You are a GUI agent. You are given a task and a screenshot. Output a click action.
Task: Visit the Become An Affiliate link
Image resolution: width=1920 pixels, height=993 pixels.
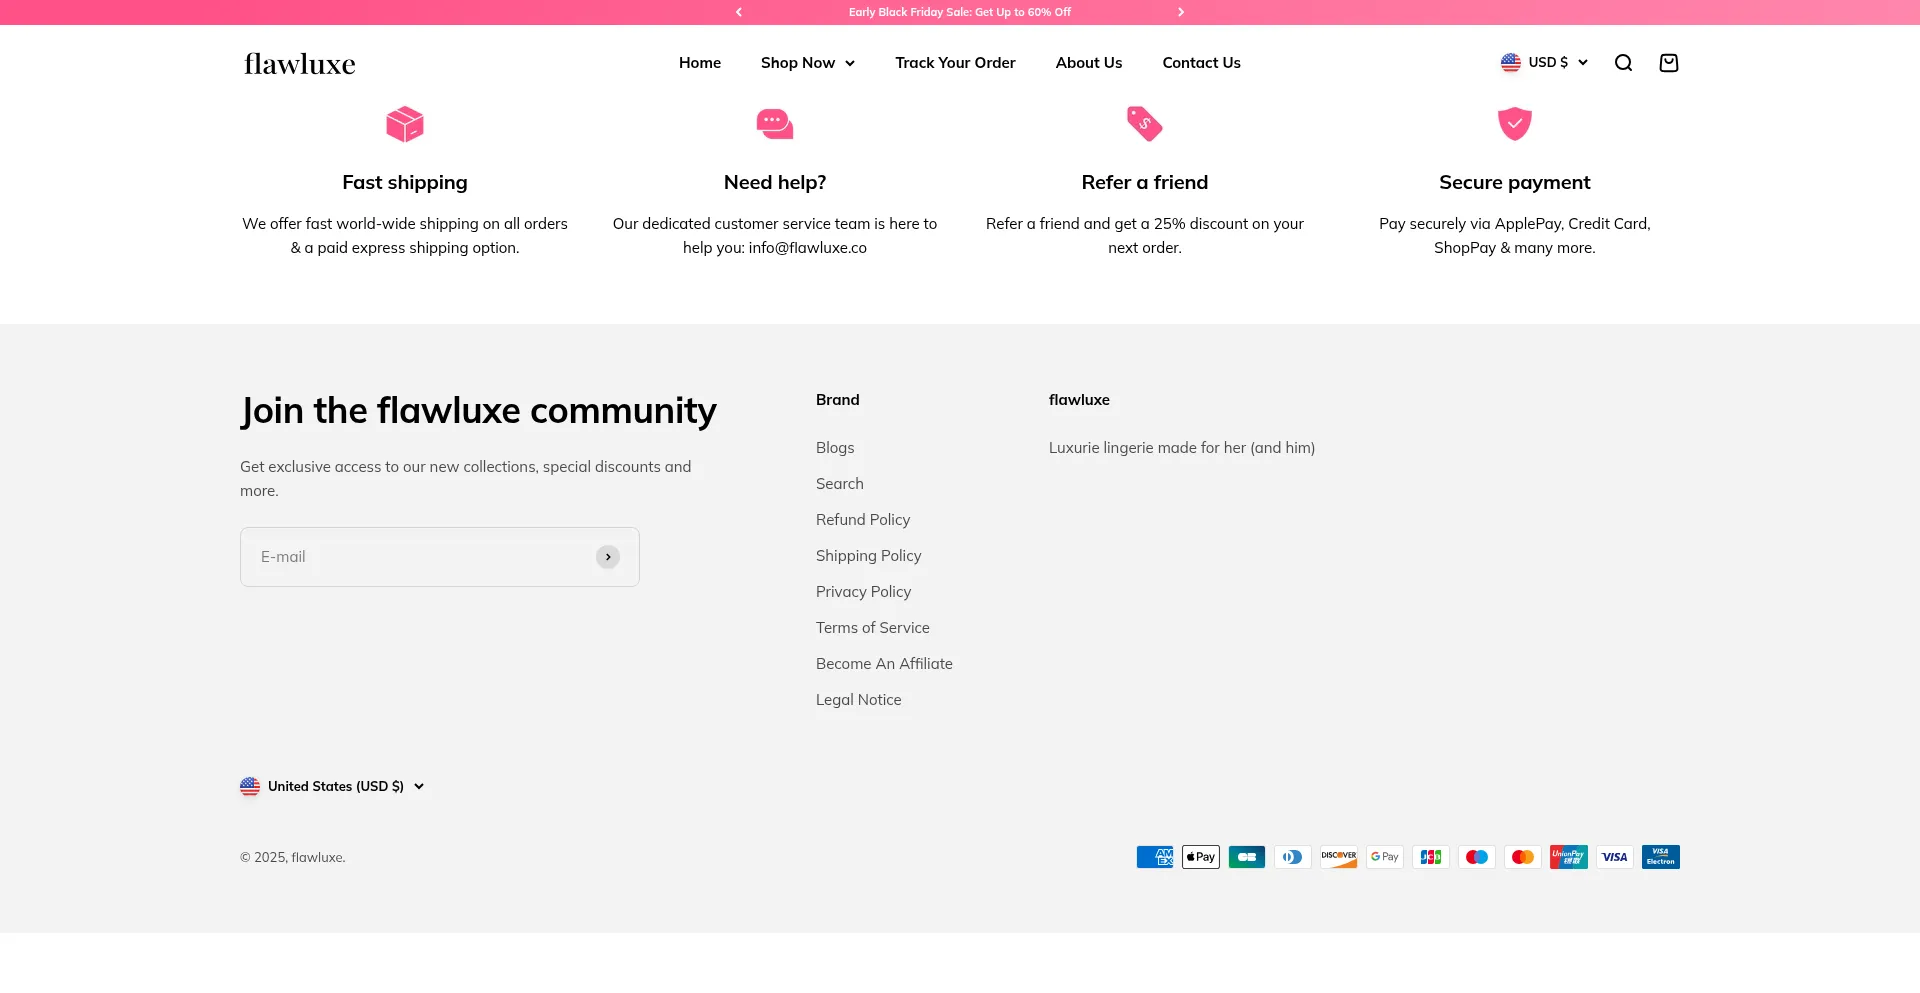[x=884, y=664]
